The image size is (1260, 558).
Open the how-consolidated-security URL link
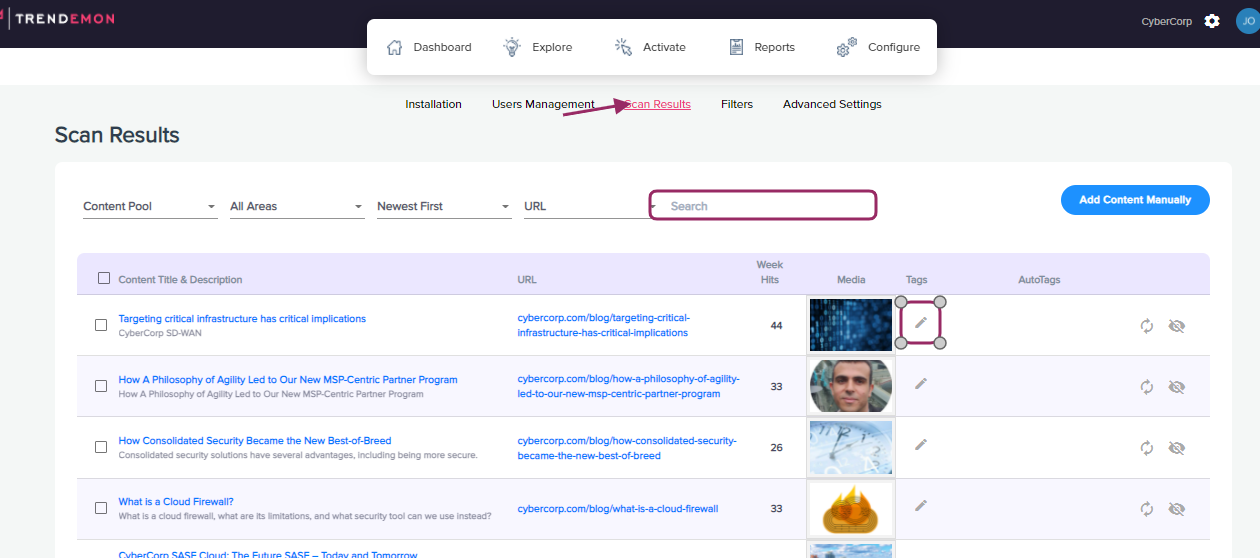click(x=627, y=448)
